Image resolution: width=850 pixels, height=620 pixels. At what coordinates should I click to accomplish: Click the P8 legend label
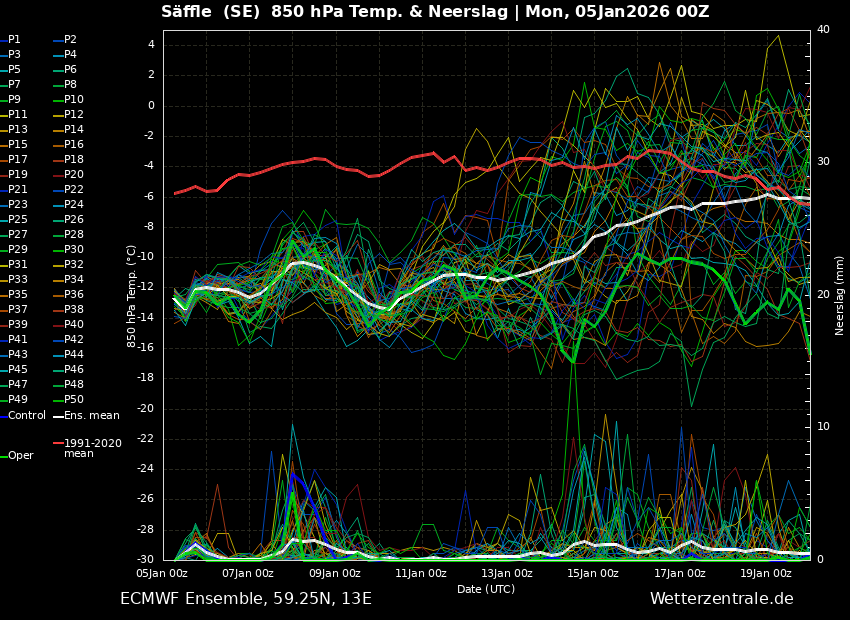pos(70,85)
